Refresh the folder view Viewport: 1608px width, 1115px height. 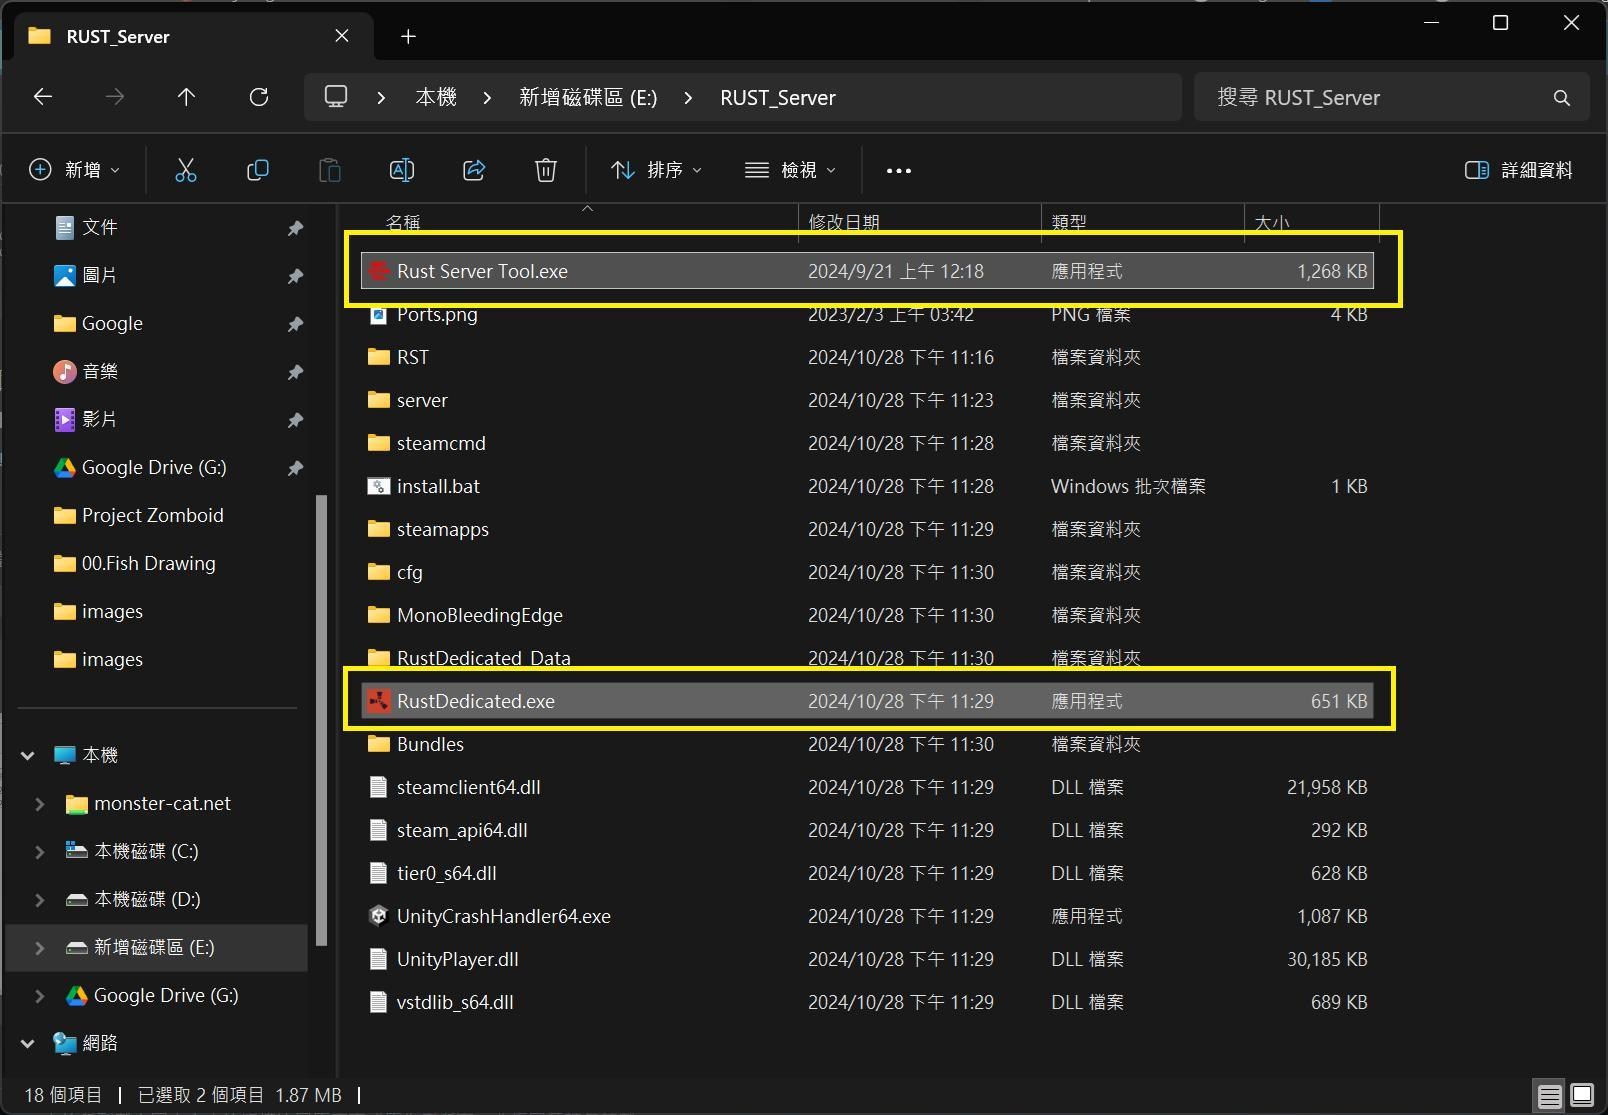(259, 97)
